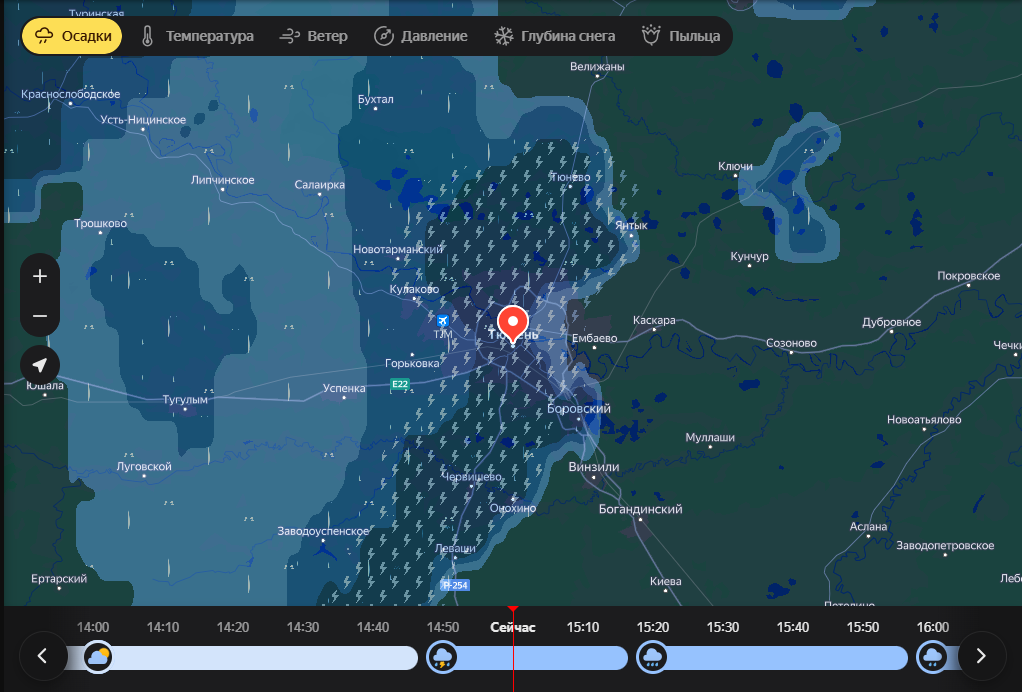Click the partly cloudy icon at 14:00
Viewport: 1022px width, 692px height.
(x=97, y=657)
